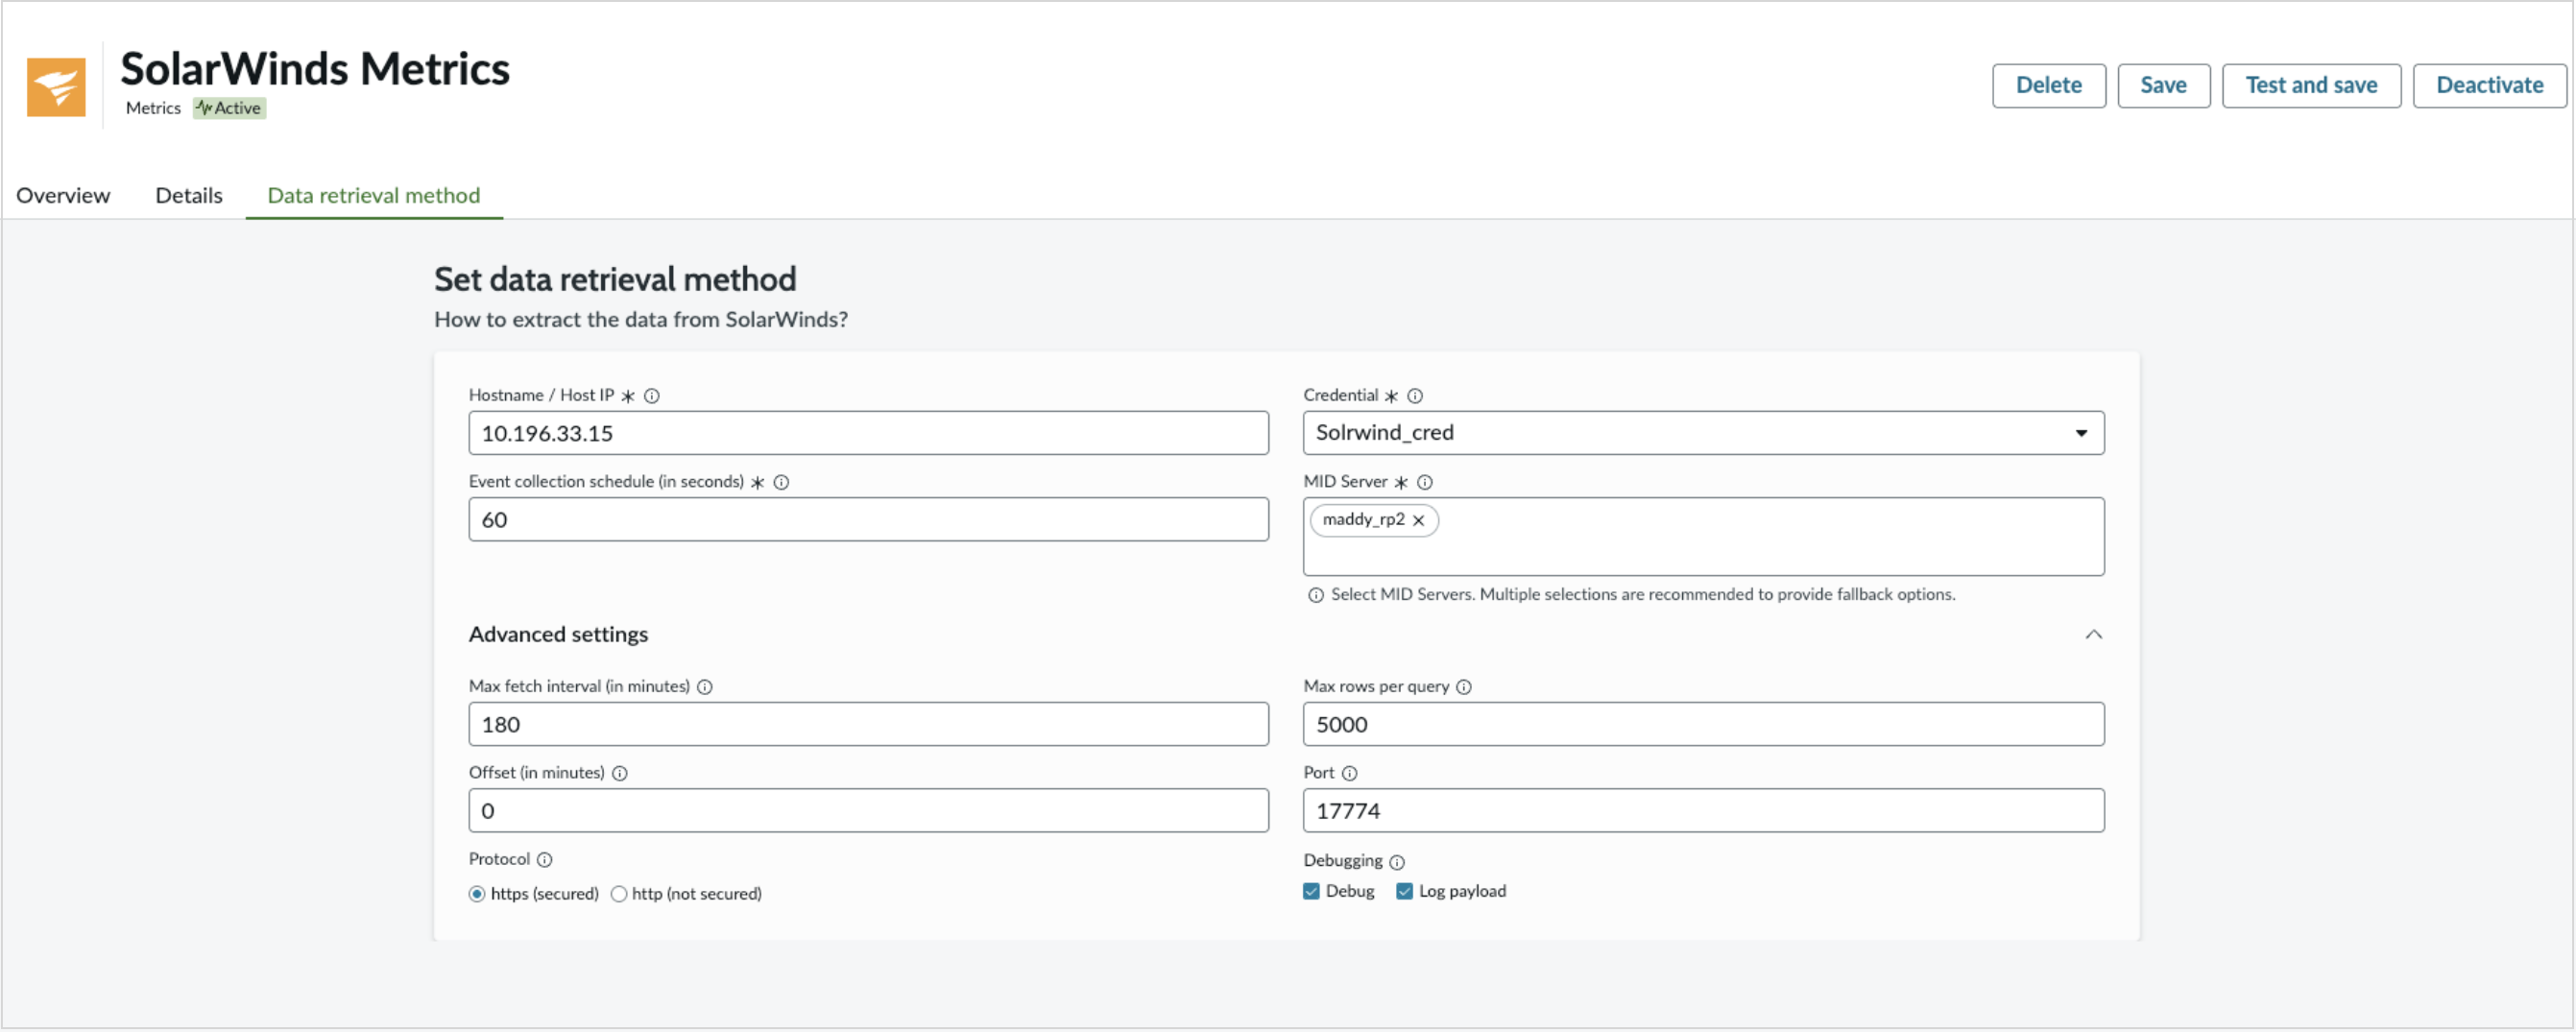Uncheck the Debug checkbox
Viewport: 2576px width, 1032px height.
coord(1312,891)
